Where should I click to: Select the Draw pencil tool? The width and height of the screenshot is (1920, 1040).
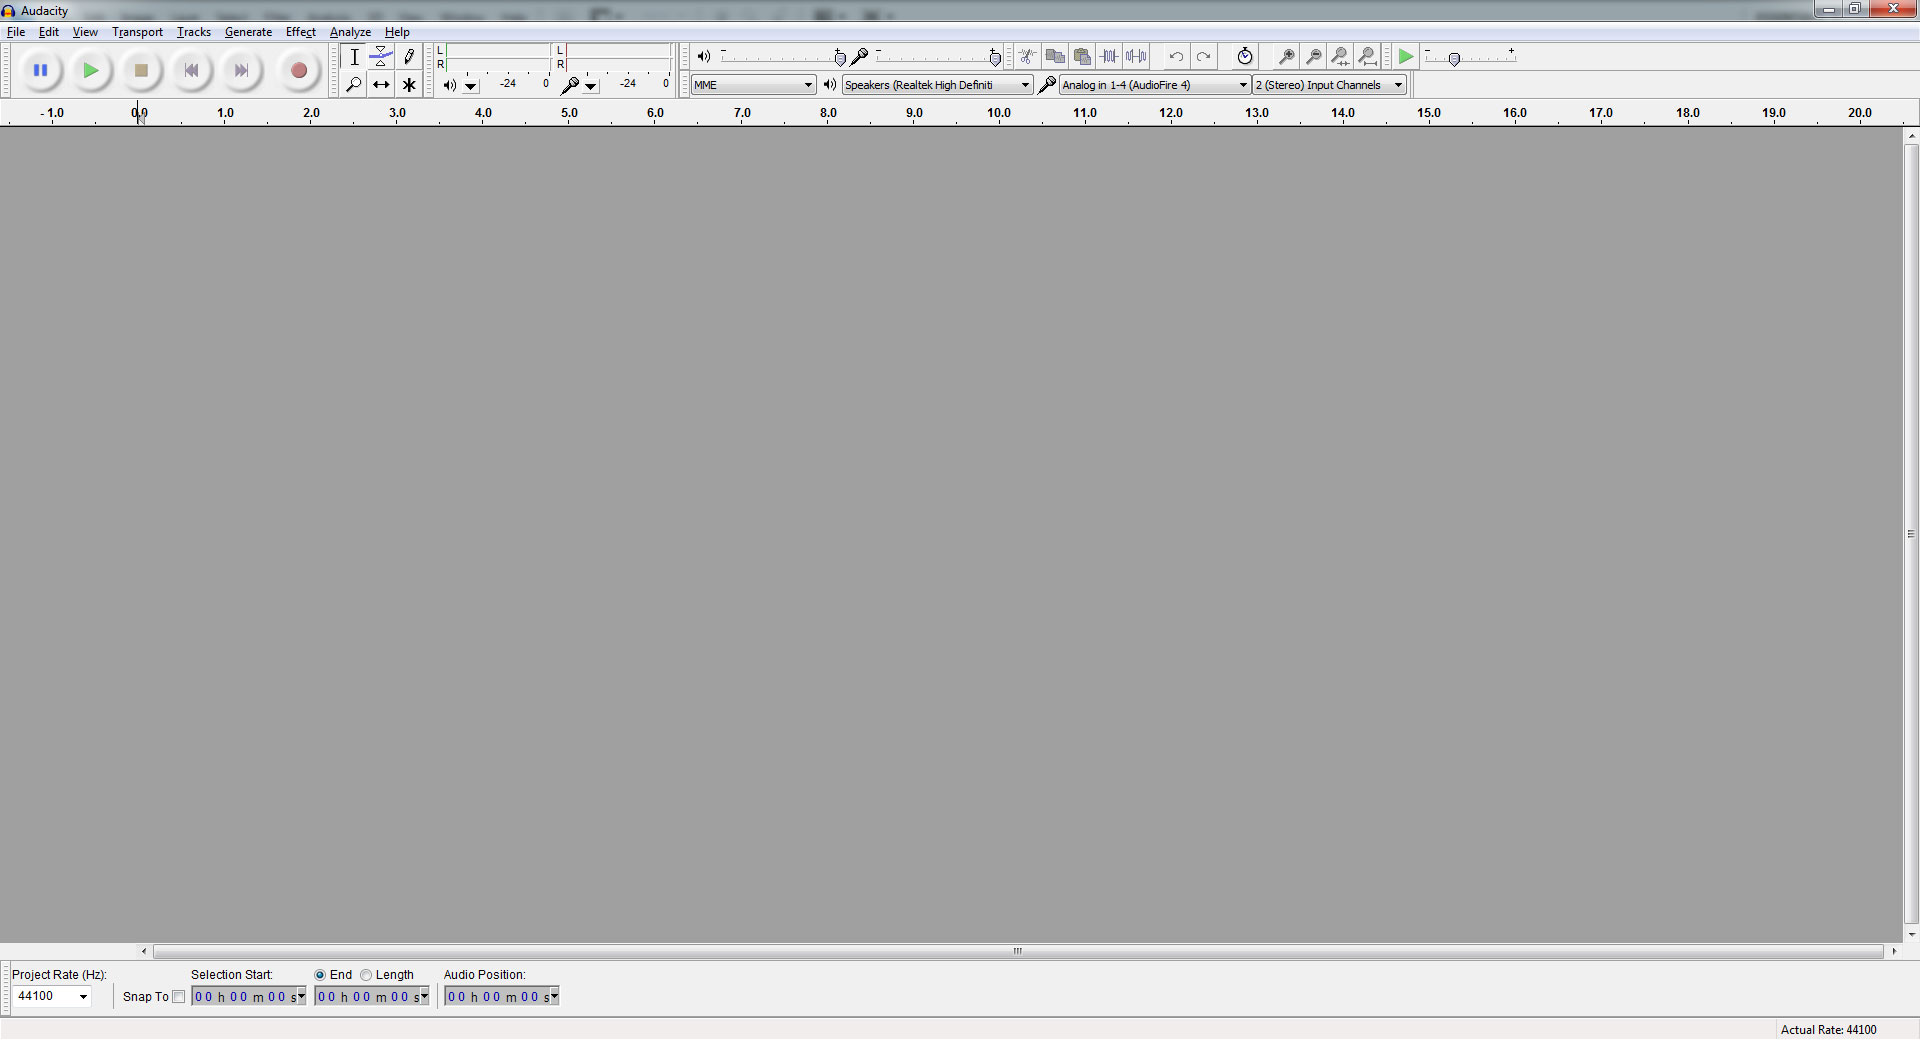[x=409, y=57]
